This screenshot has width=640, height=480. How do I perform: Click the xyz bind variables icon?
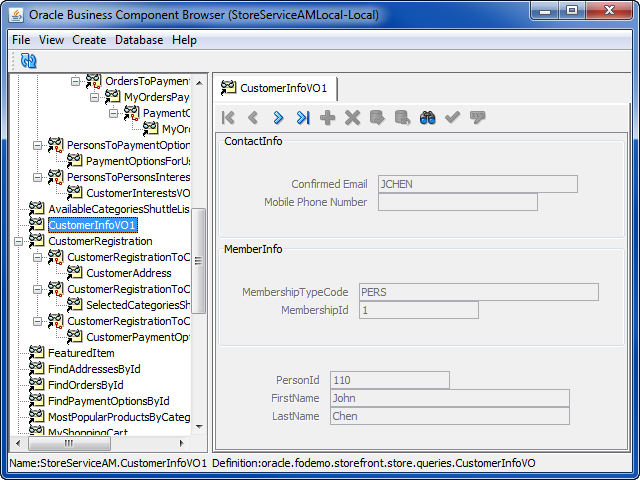(478, 118)
